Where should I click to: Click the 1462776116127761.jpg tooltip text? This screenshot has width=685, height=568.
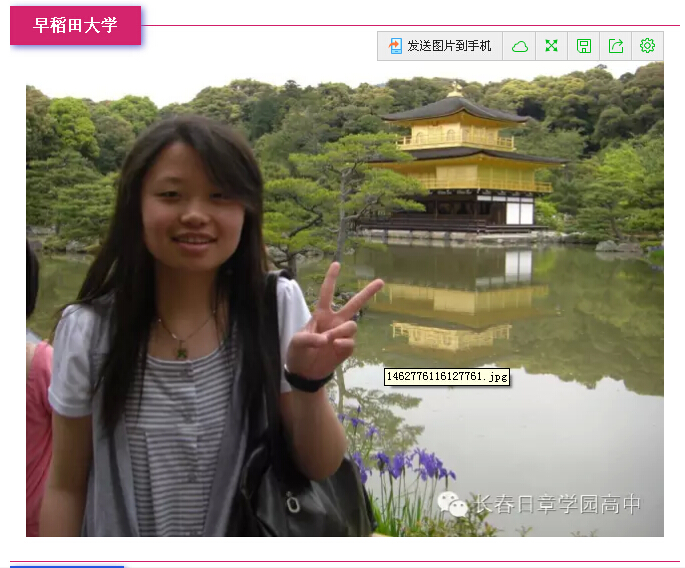coord(447,377)
